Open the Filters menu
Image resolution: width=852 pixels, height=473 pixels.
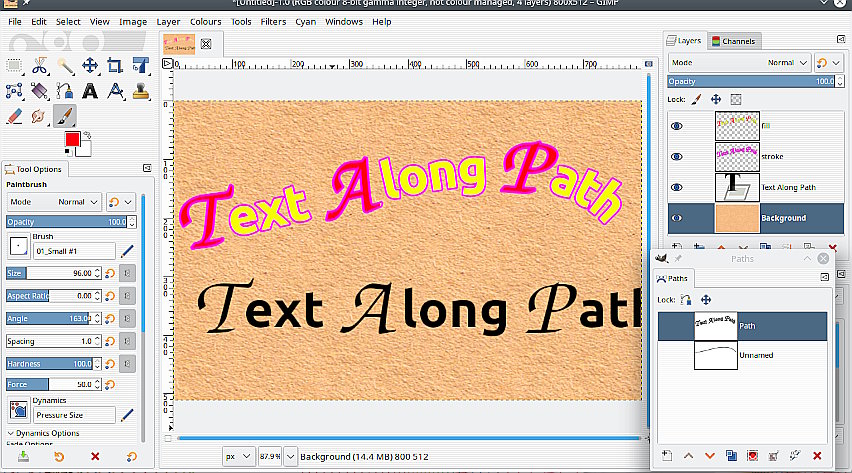273,21
